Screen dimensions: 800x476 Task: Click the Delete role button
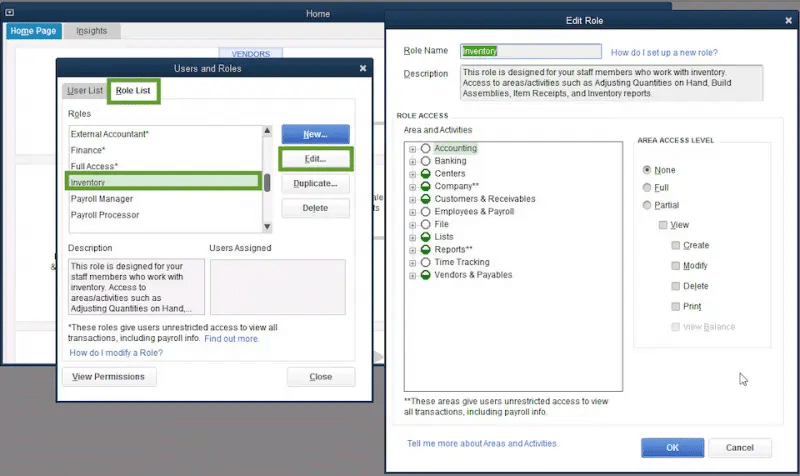point(315,208)
